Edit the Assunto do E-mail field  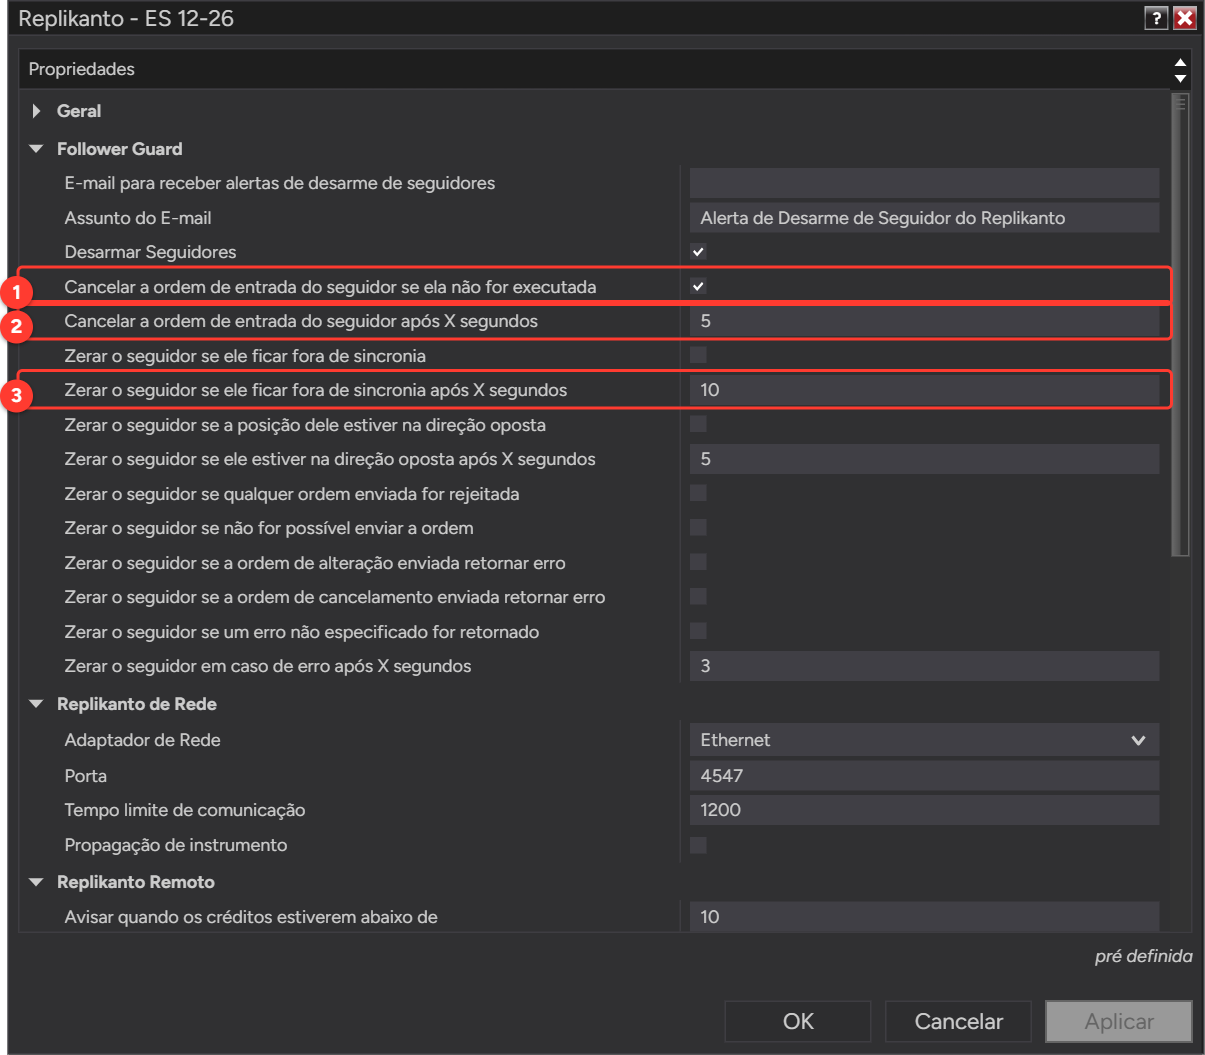924,218
